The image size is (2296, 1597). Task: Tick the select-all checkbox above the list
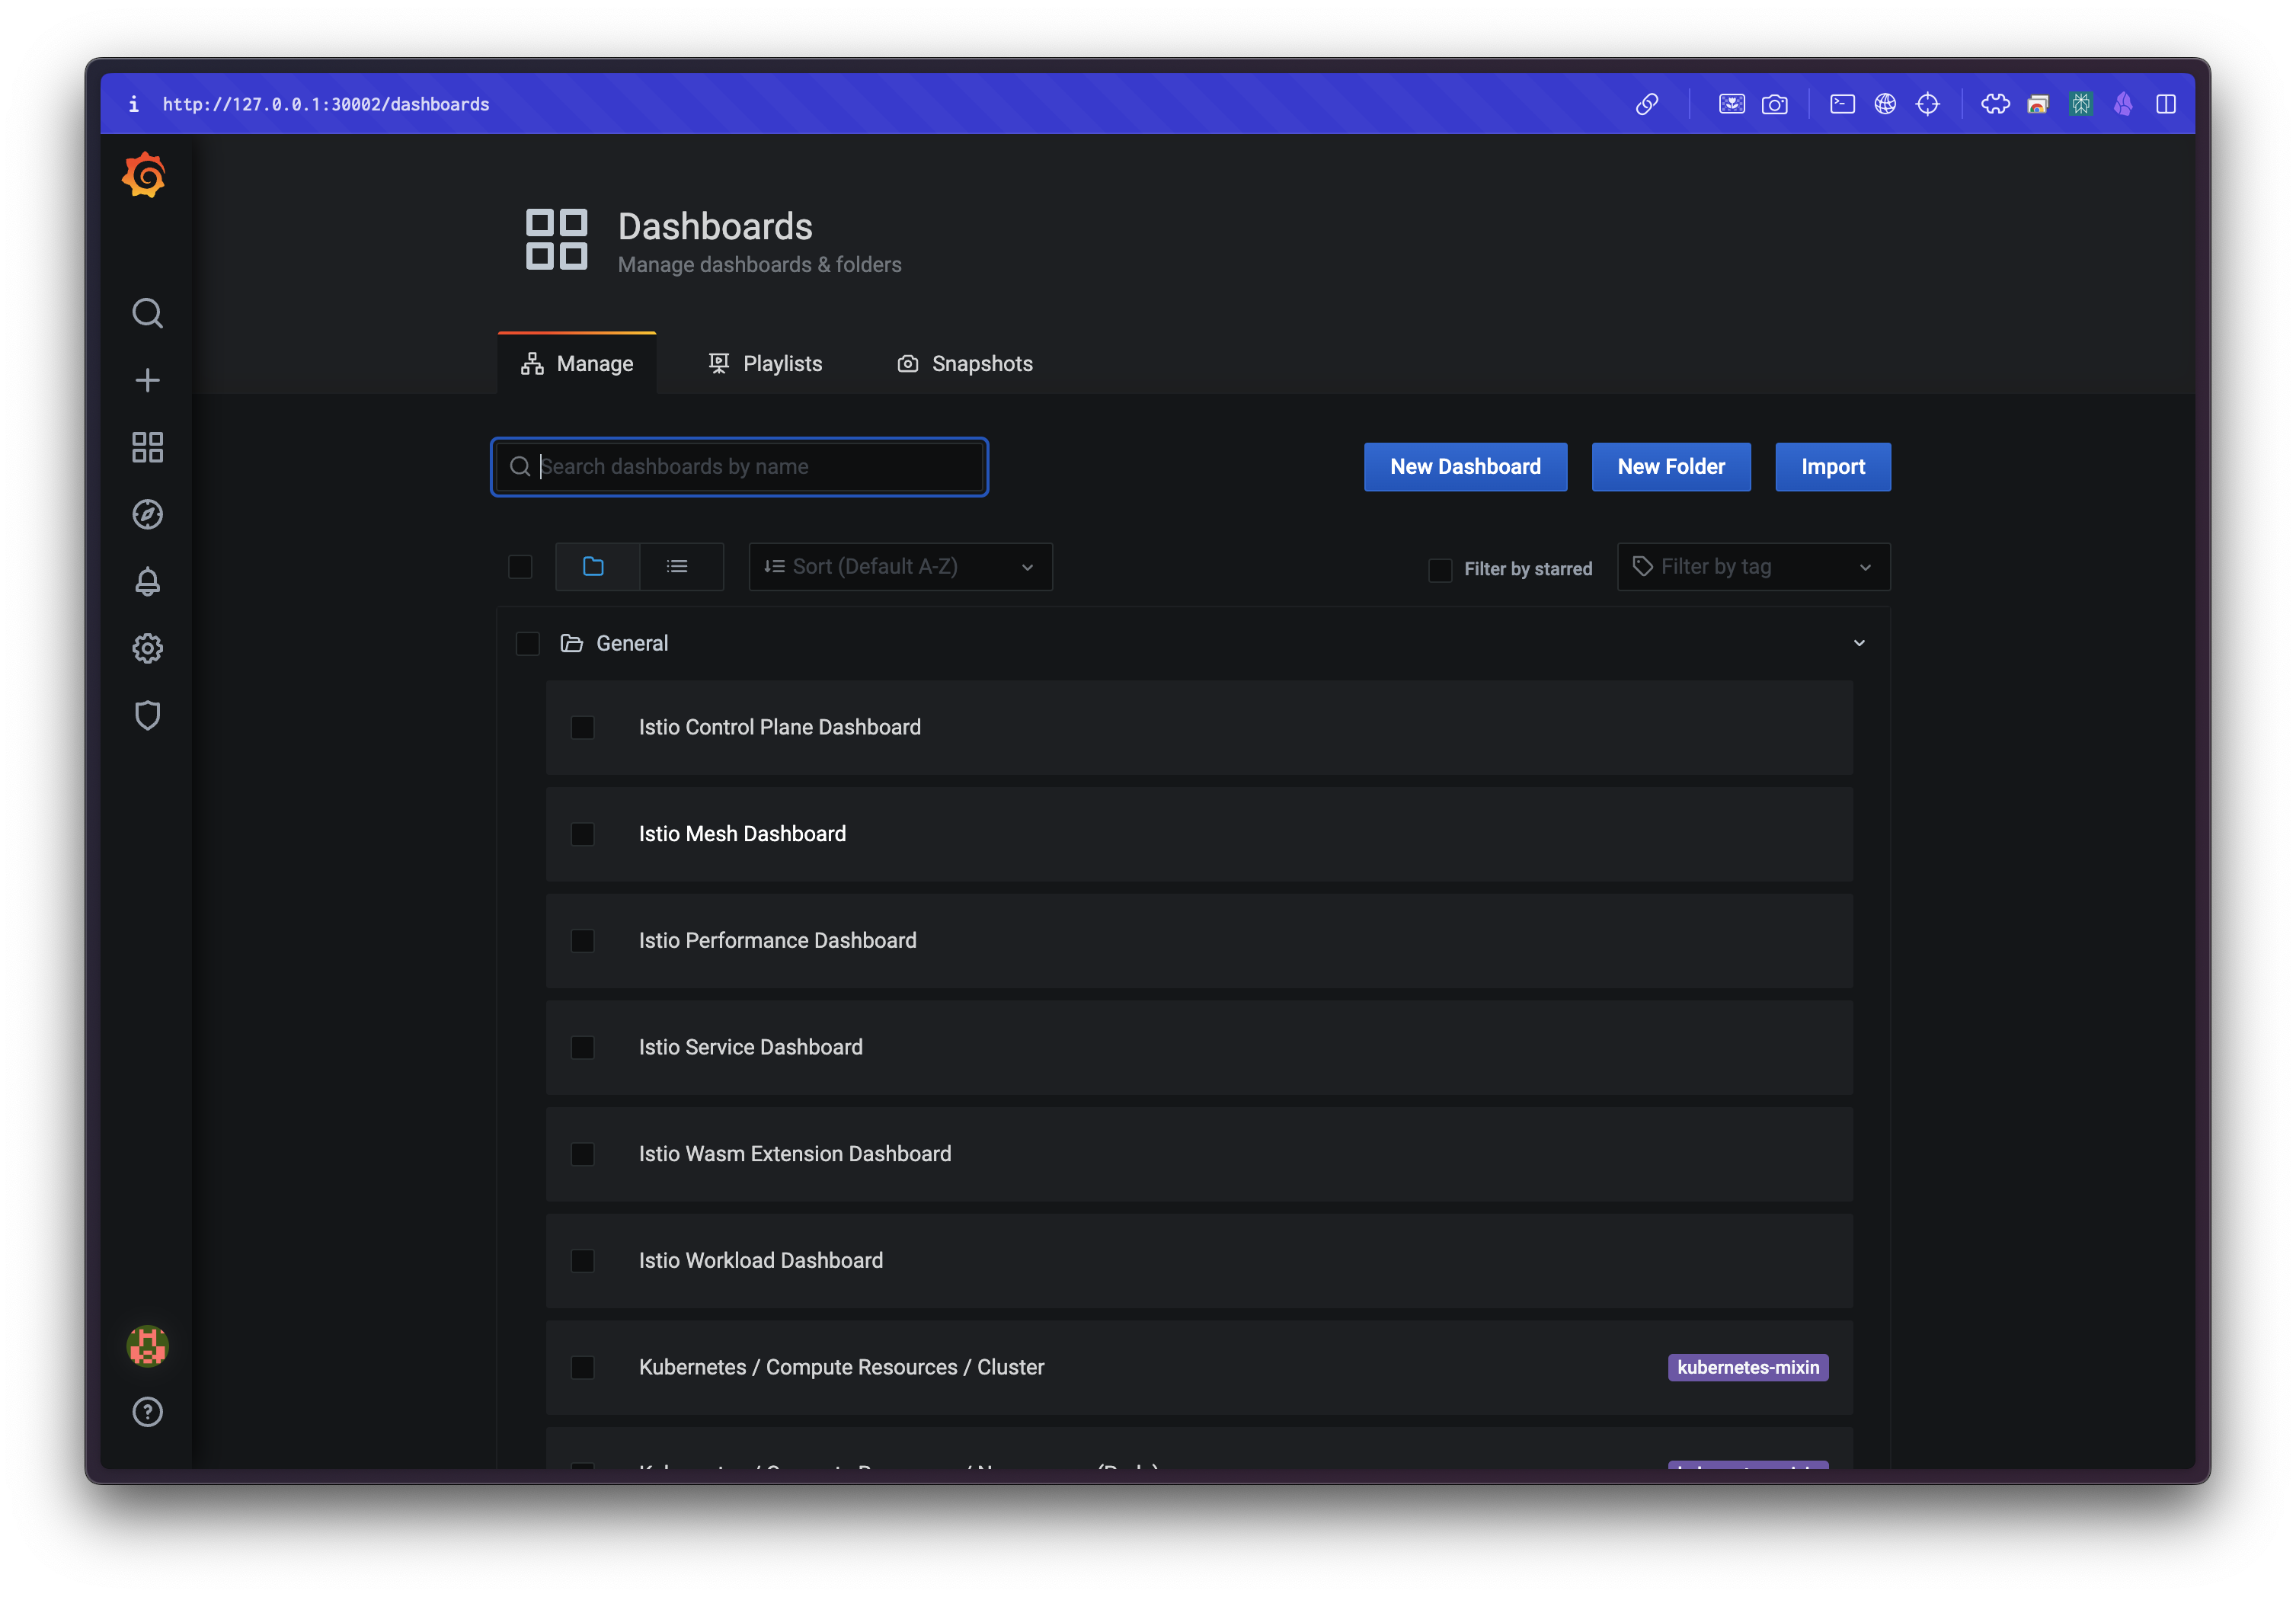(x=520, y=567)
